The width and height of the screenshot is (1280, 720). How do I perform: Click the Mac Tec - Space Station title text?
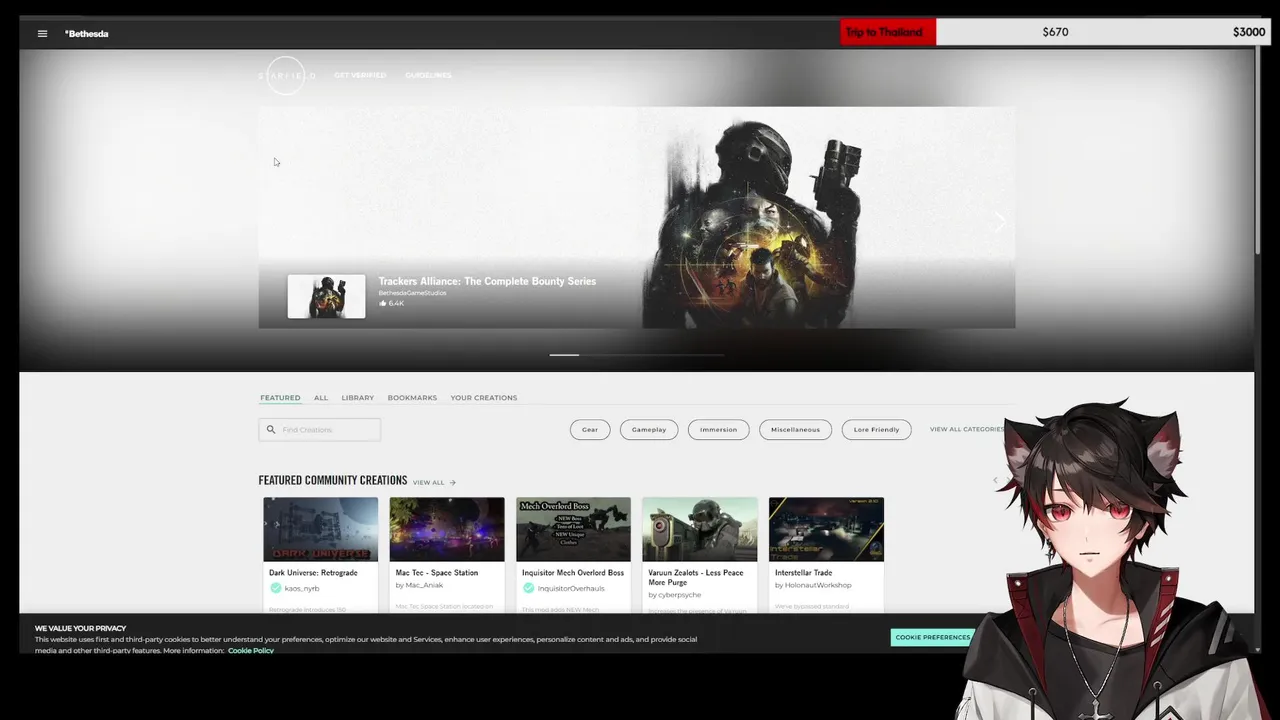[437, 573]
